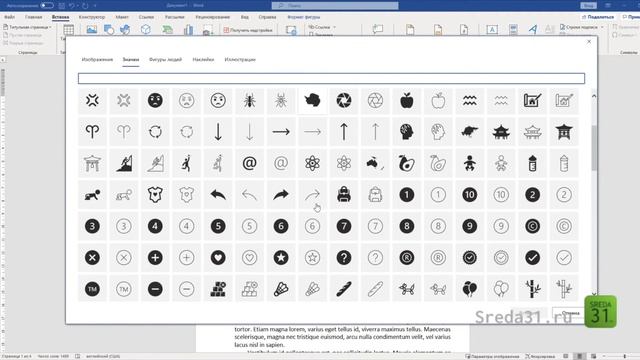Select the filled baby bodysuit icon
640x360 pixels.
point(155,195)
